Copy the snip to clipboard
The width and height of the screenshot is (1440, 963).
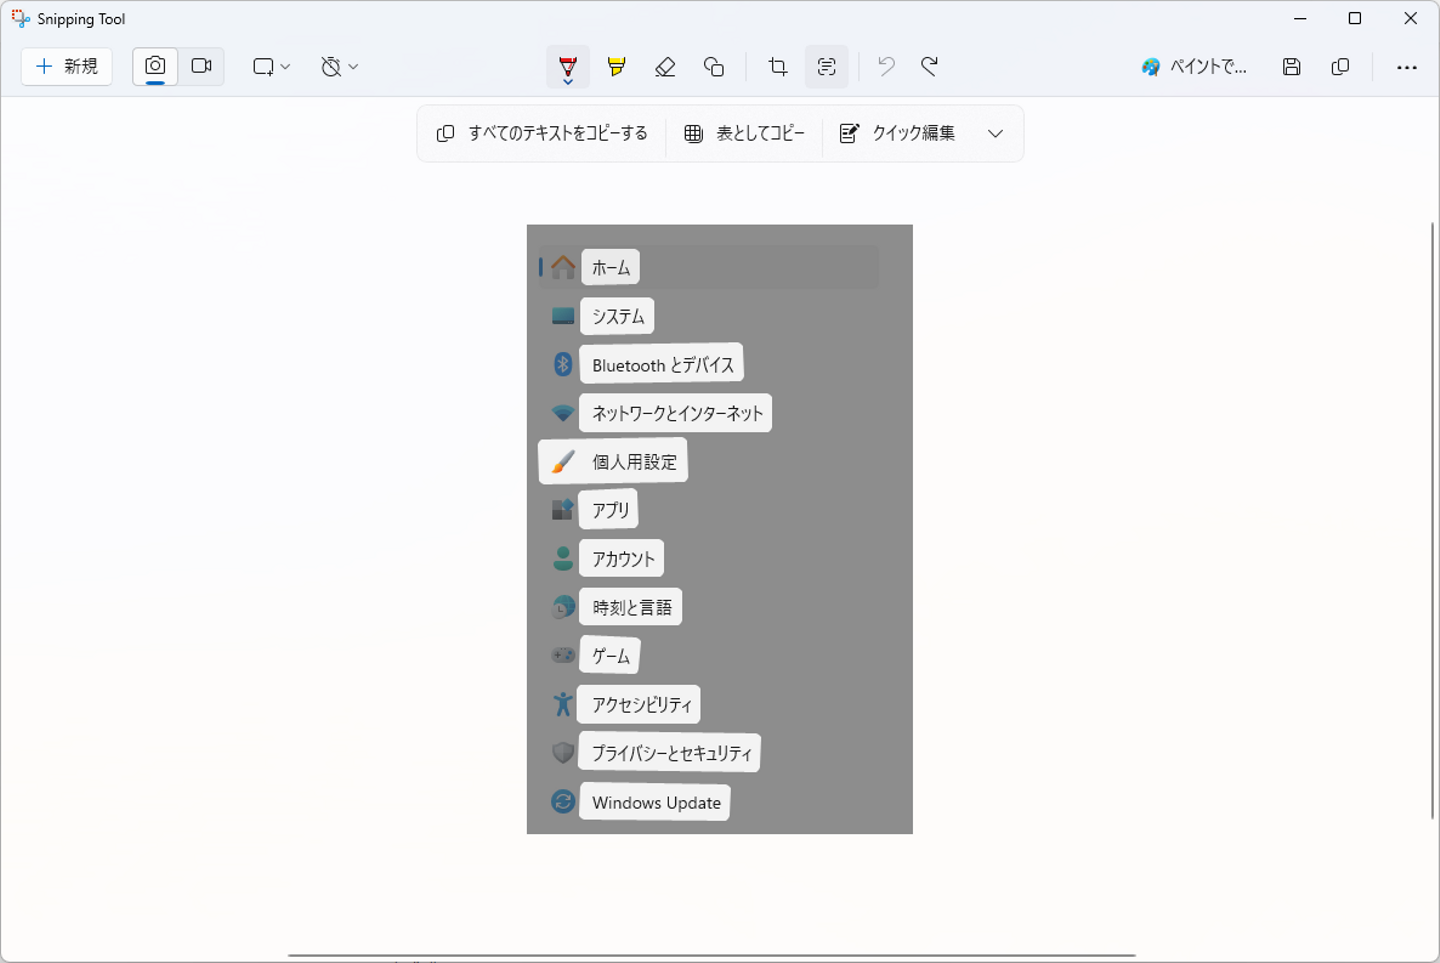point(1341,67)
